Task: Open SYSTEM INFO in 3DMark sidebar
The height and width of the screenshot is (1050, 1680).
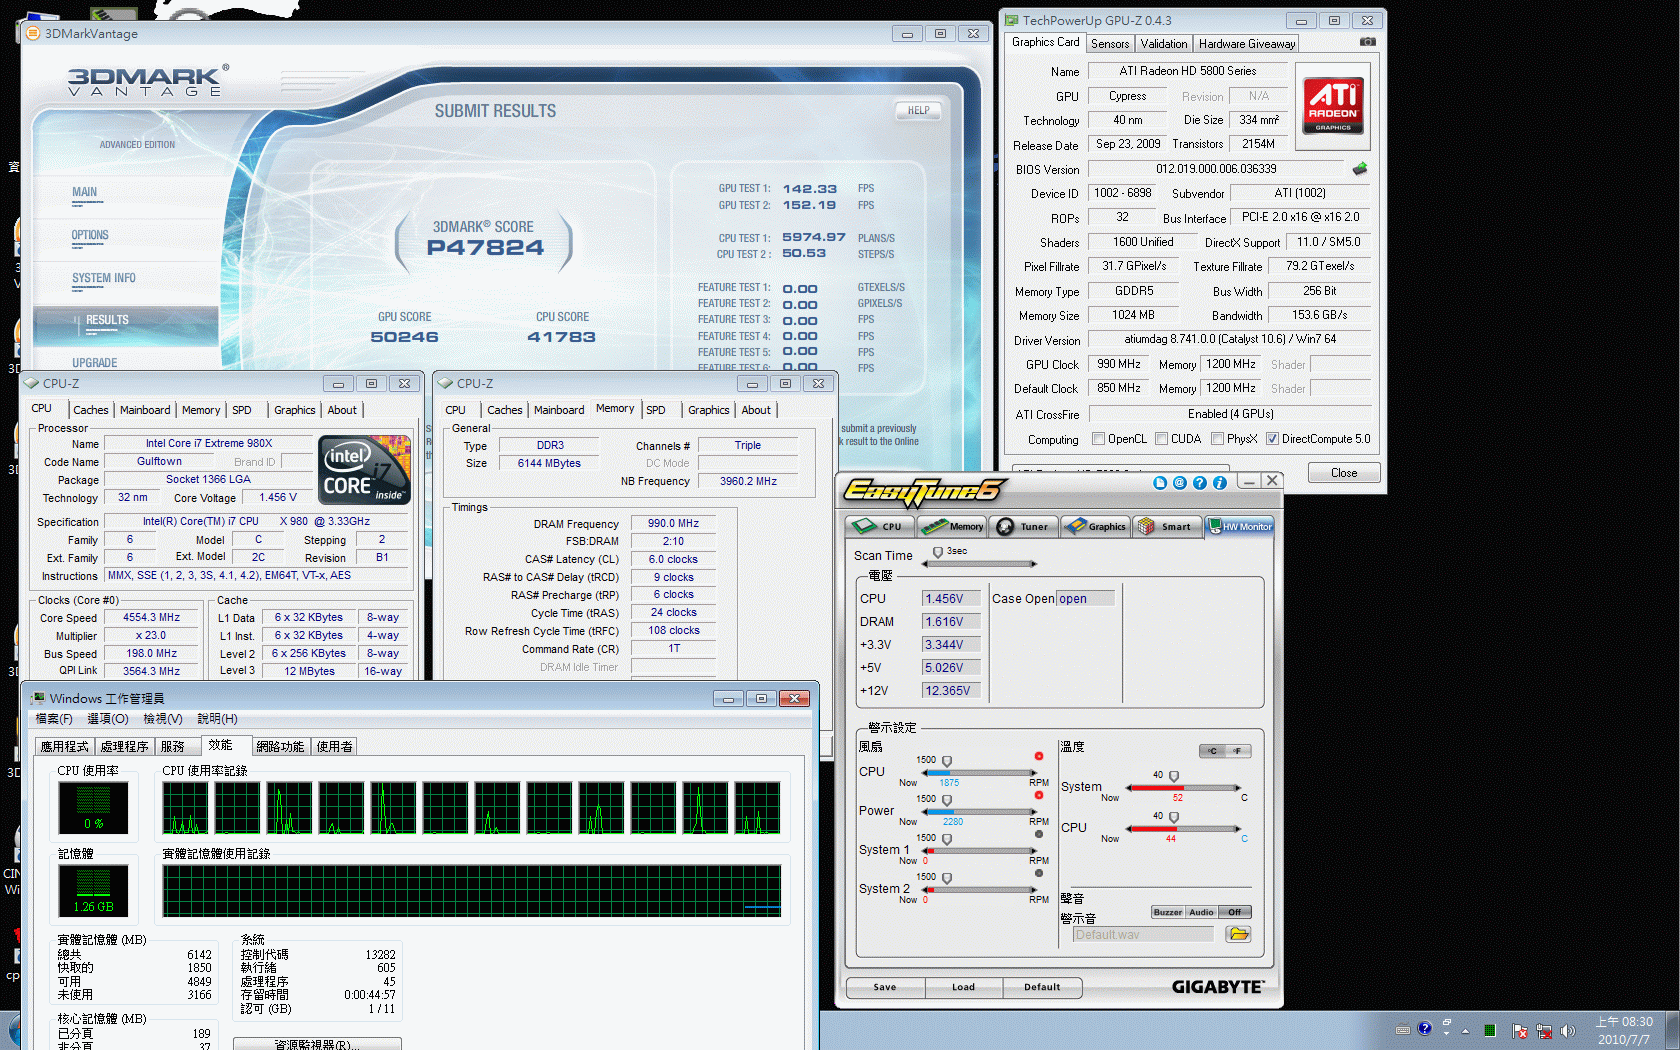Action: pyautogui.click(x=103, y=278)
